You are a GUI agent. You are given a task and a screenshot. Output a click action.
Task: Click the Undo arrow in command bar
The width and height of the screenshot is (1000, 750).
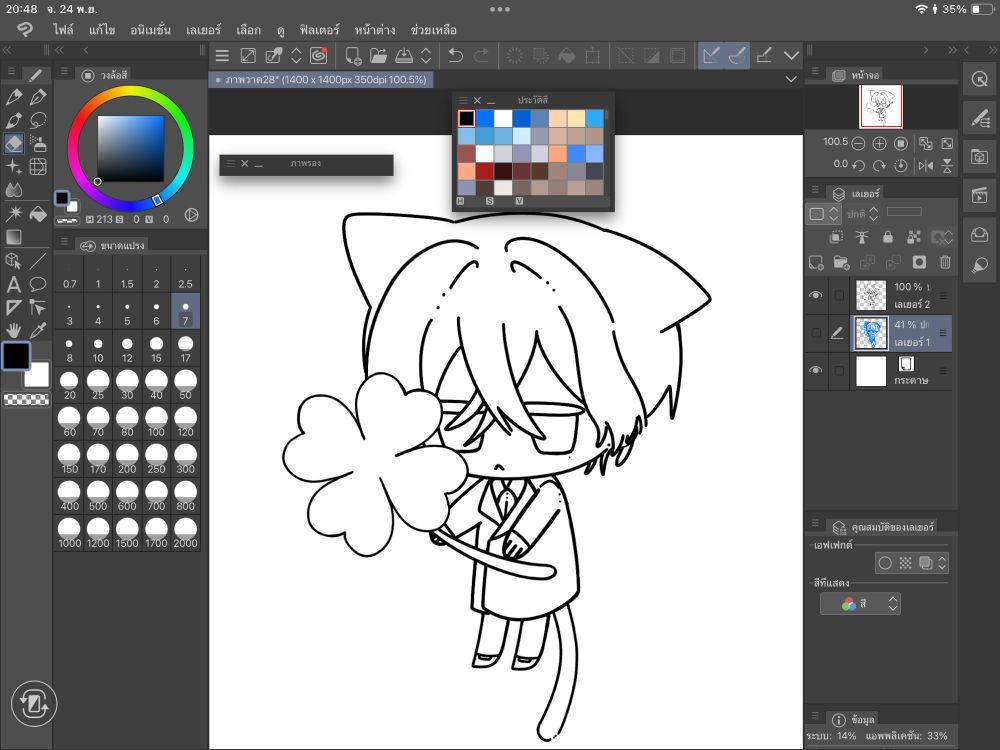click(x=455, y=56)
